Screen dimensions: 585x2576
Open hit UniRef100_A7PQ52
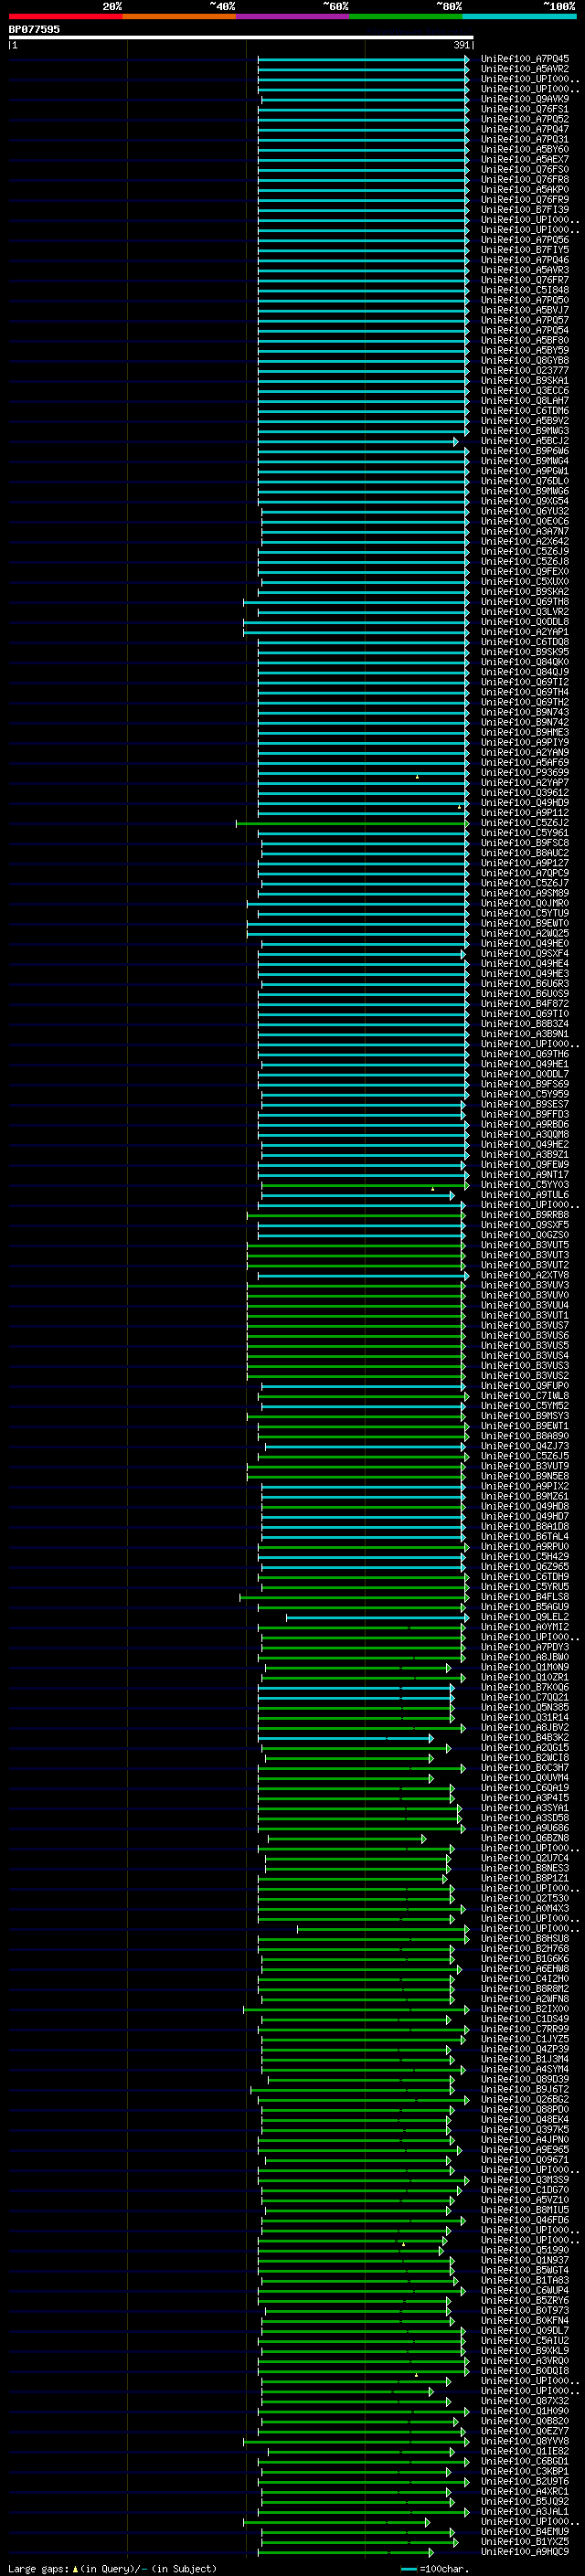tap(525, 119)
